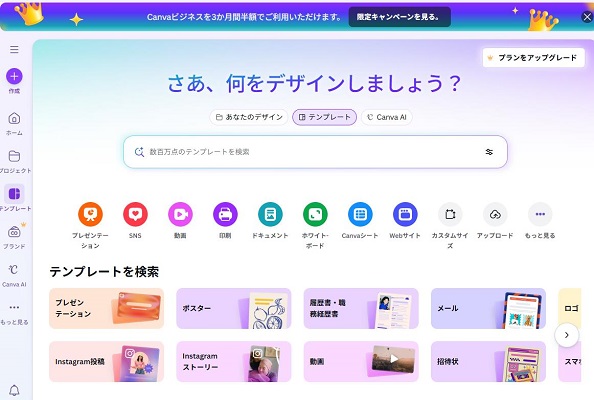Open the video template category card
This screenshot has height=400, width=594.
(x=361, y=361)
